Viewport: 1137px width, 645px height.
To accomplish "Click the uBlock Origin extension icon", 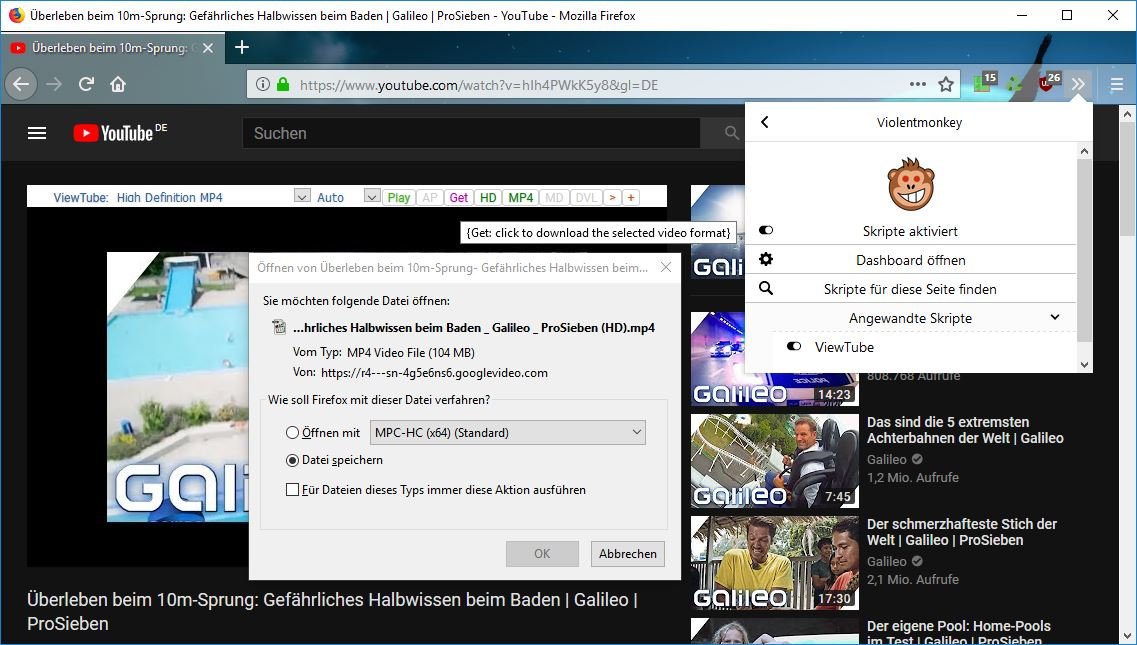I will click(1047, 84).
